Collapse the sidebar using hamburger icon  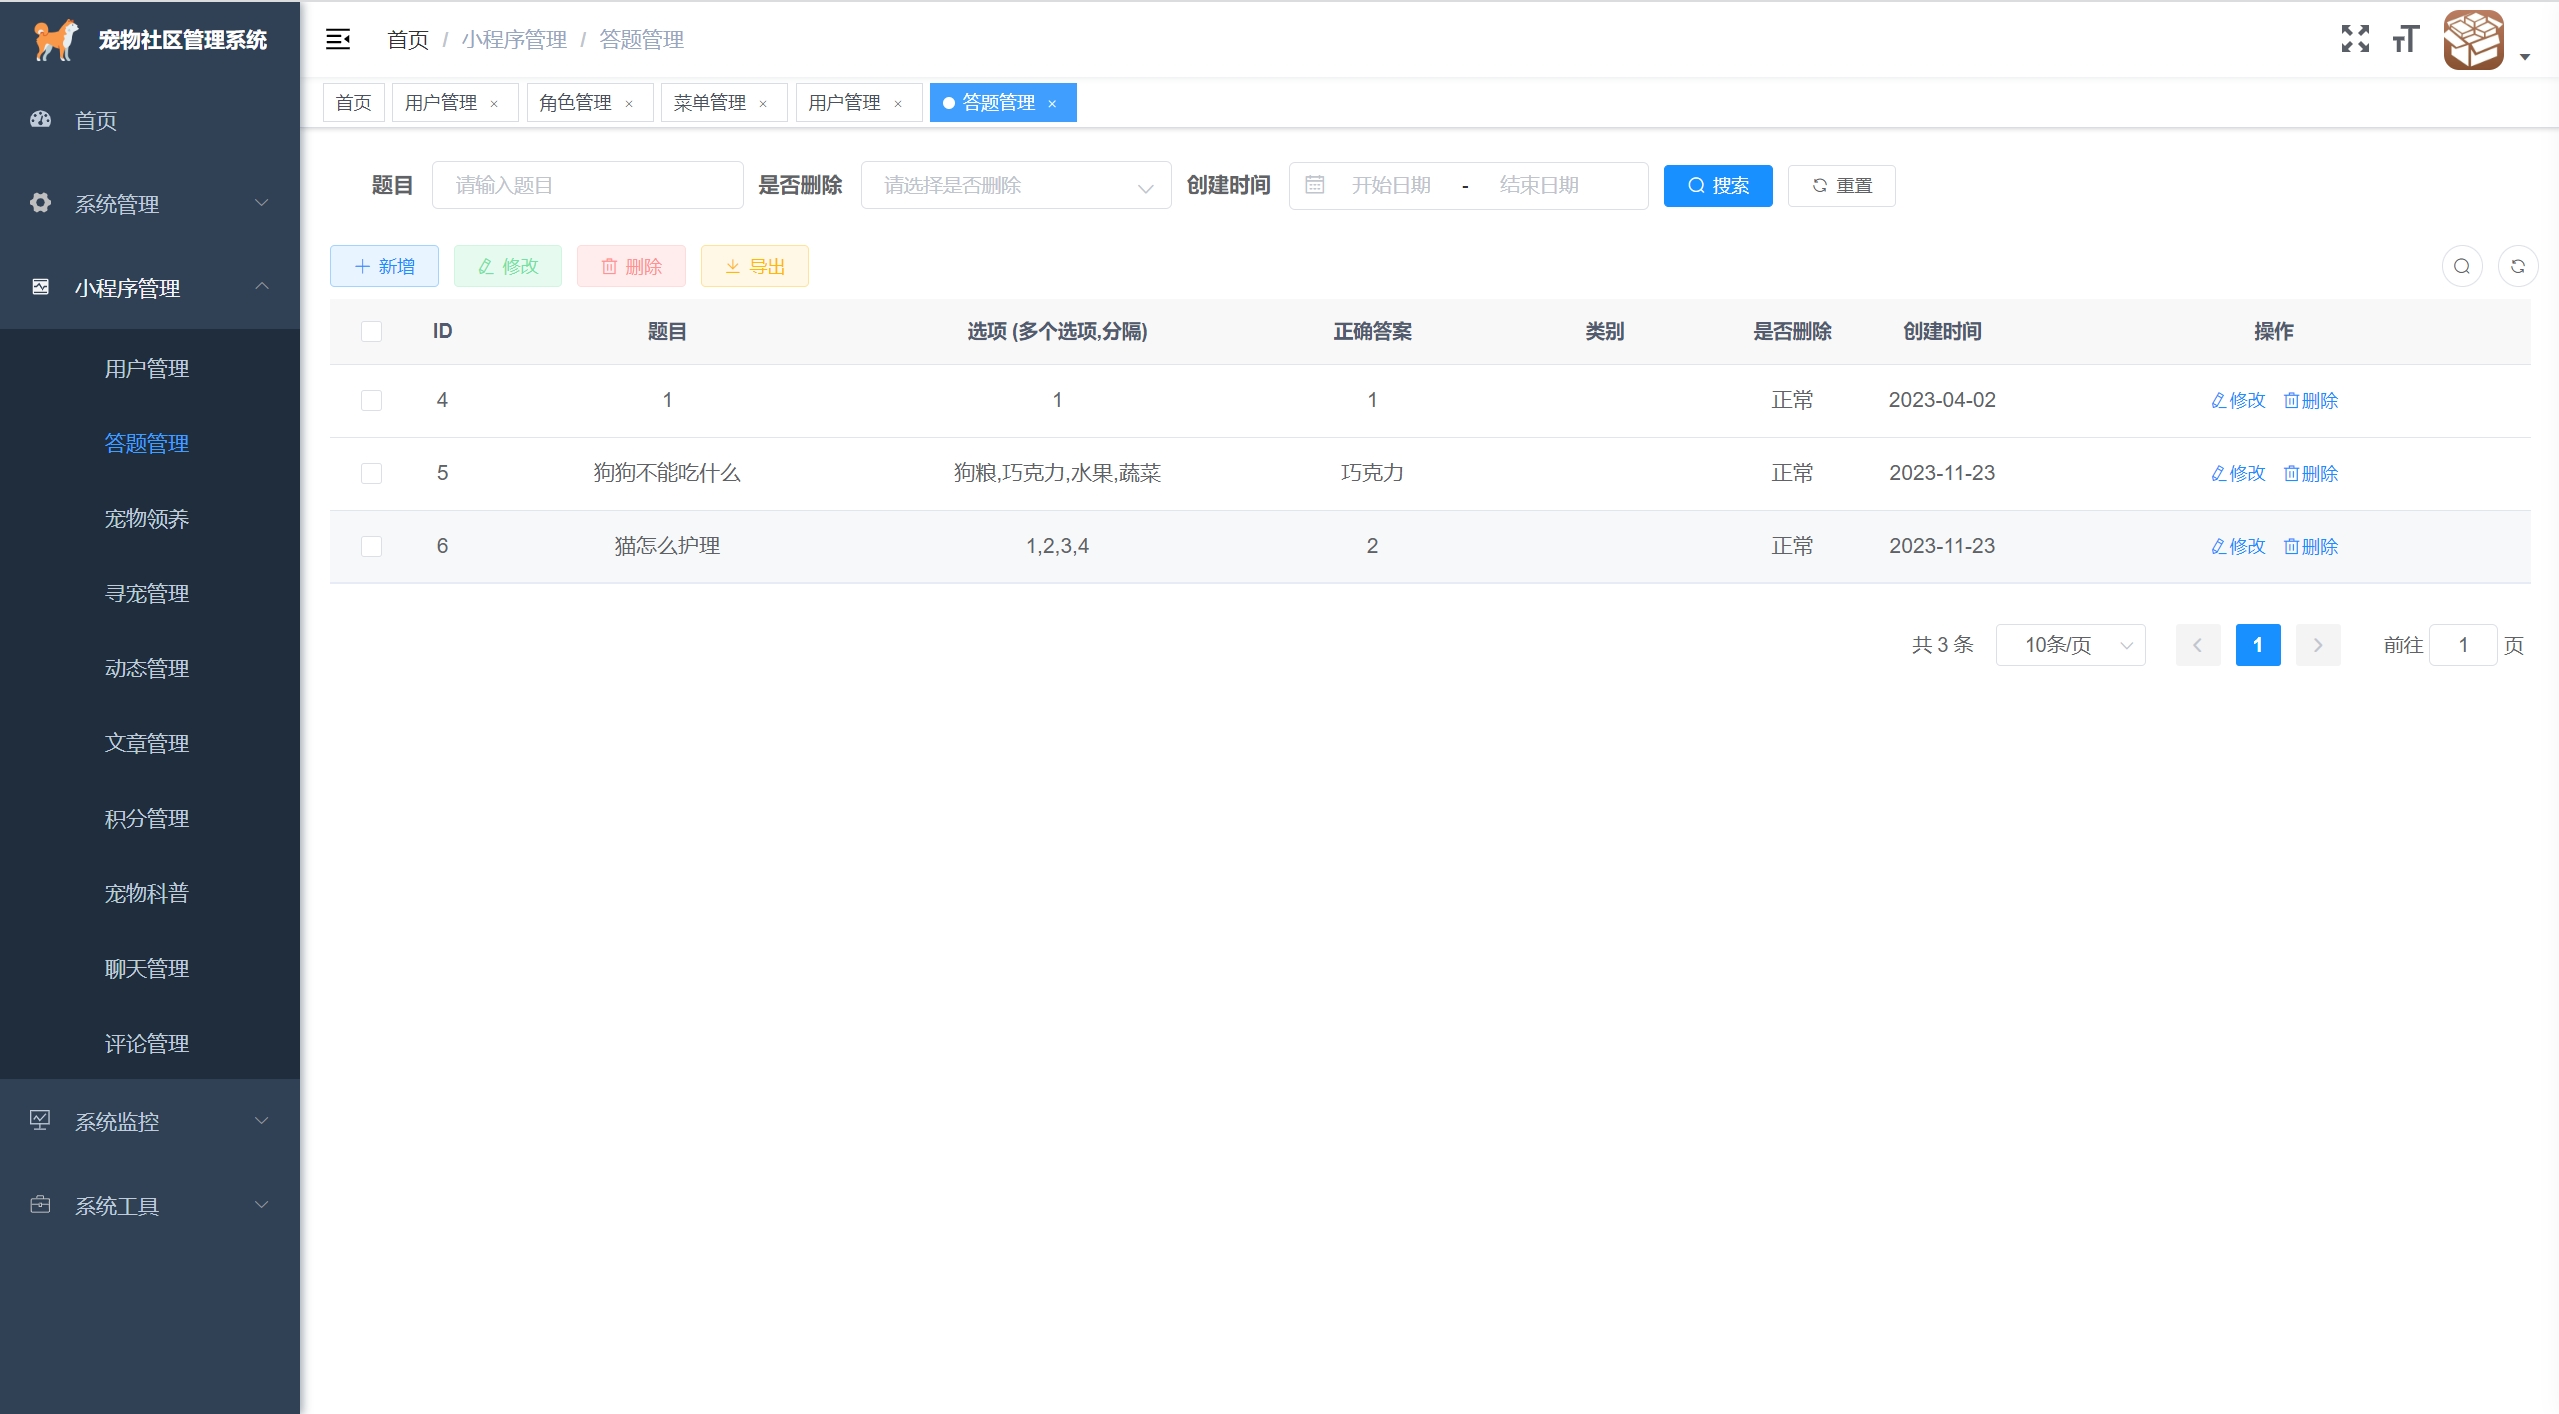(x=338, y=39)
